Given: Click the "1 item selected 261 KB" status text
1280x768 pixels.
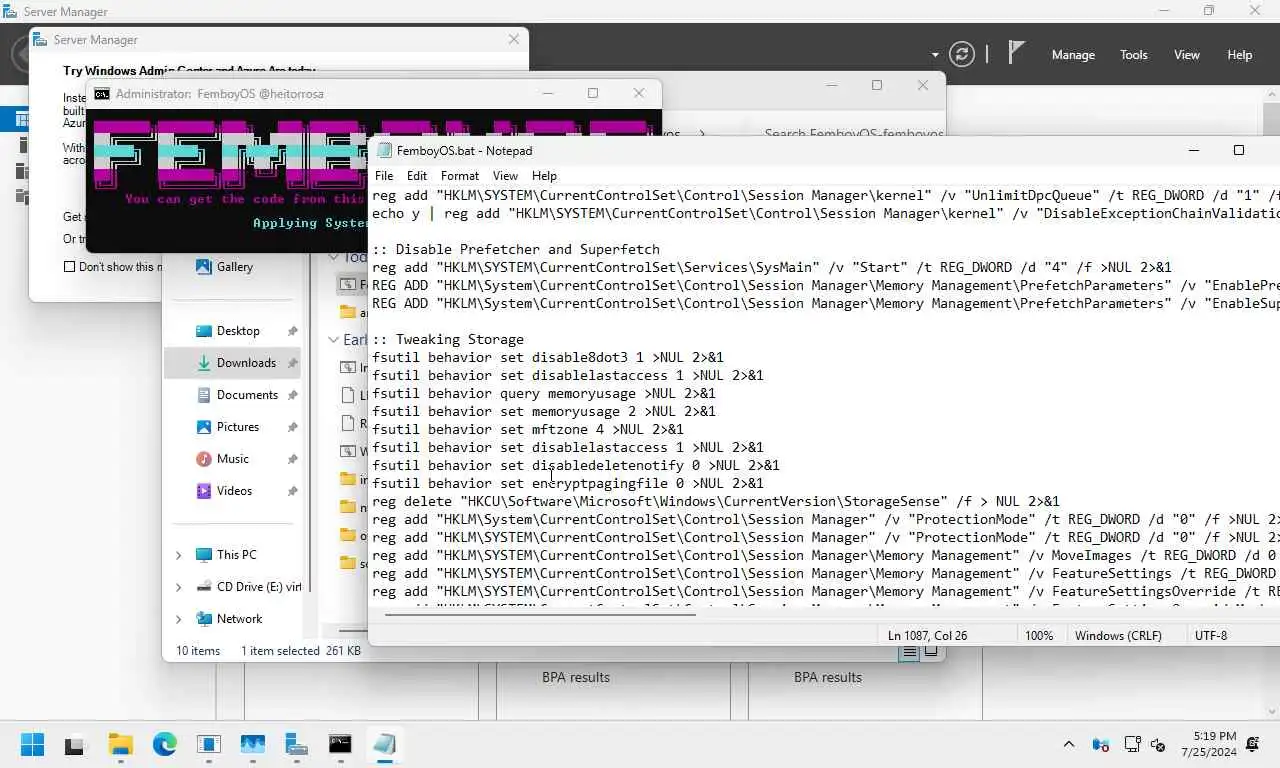Looking at the screenshot, I should [x=301, y=651].
